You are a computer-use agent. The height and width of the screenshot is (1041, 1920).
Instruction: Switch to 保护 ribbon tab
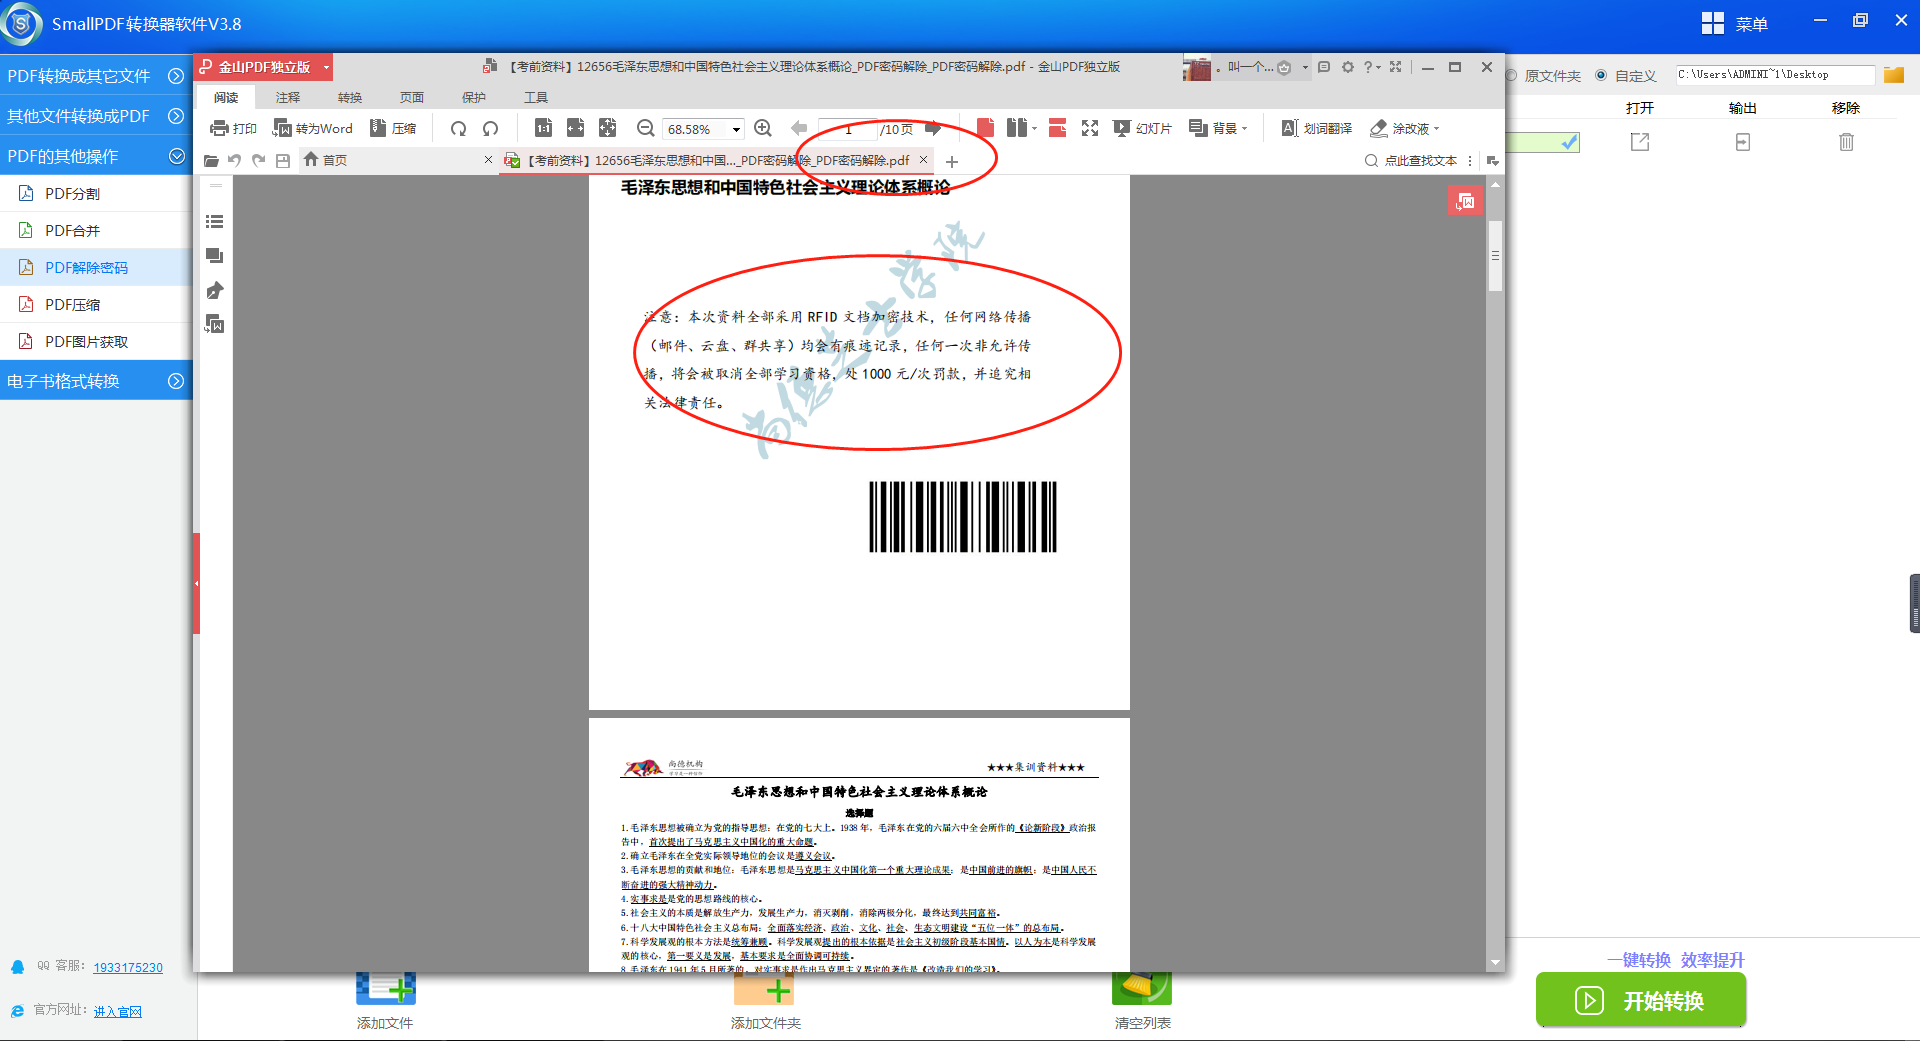pos(474,97)
